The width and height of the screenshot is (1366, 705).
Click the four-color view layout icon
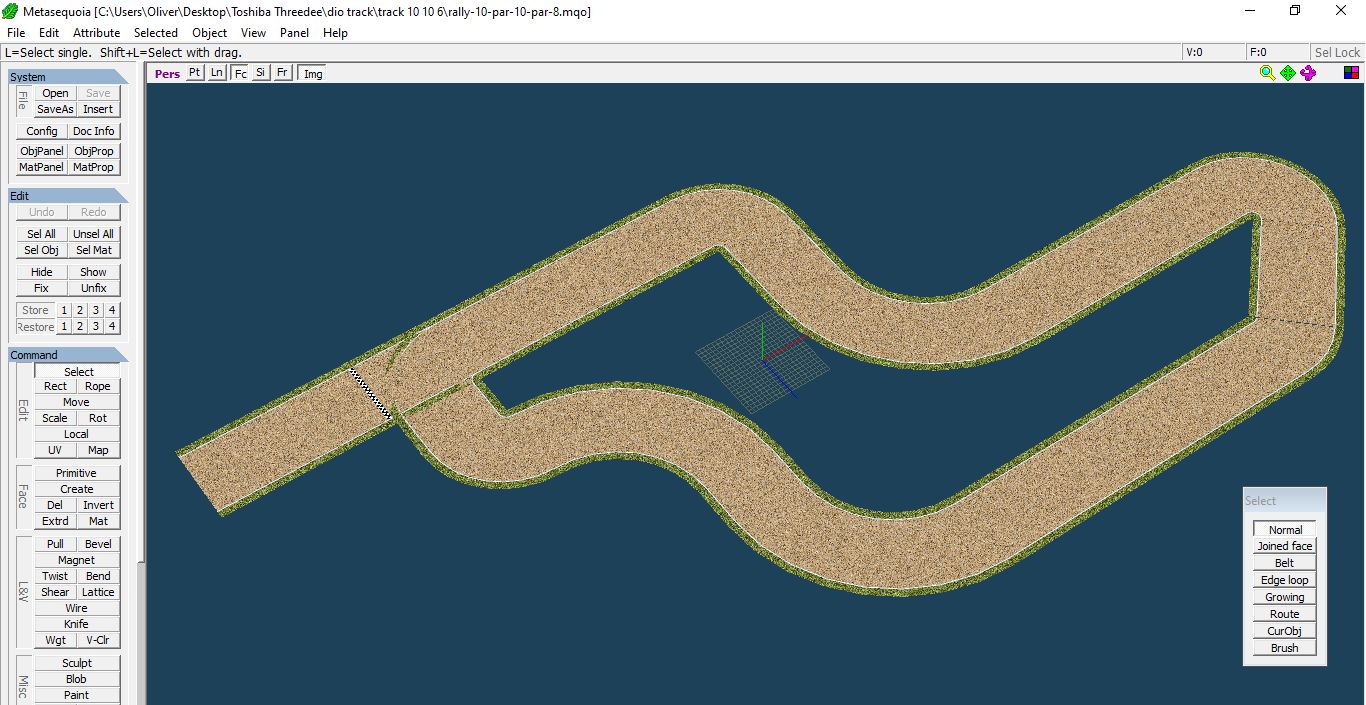coord(1351,73)
